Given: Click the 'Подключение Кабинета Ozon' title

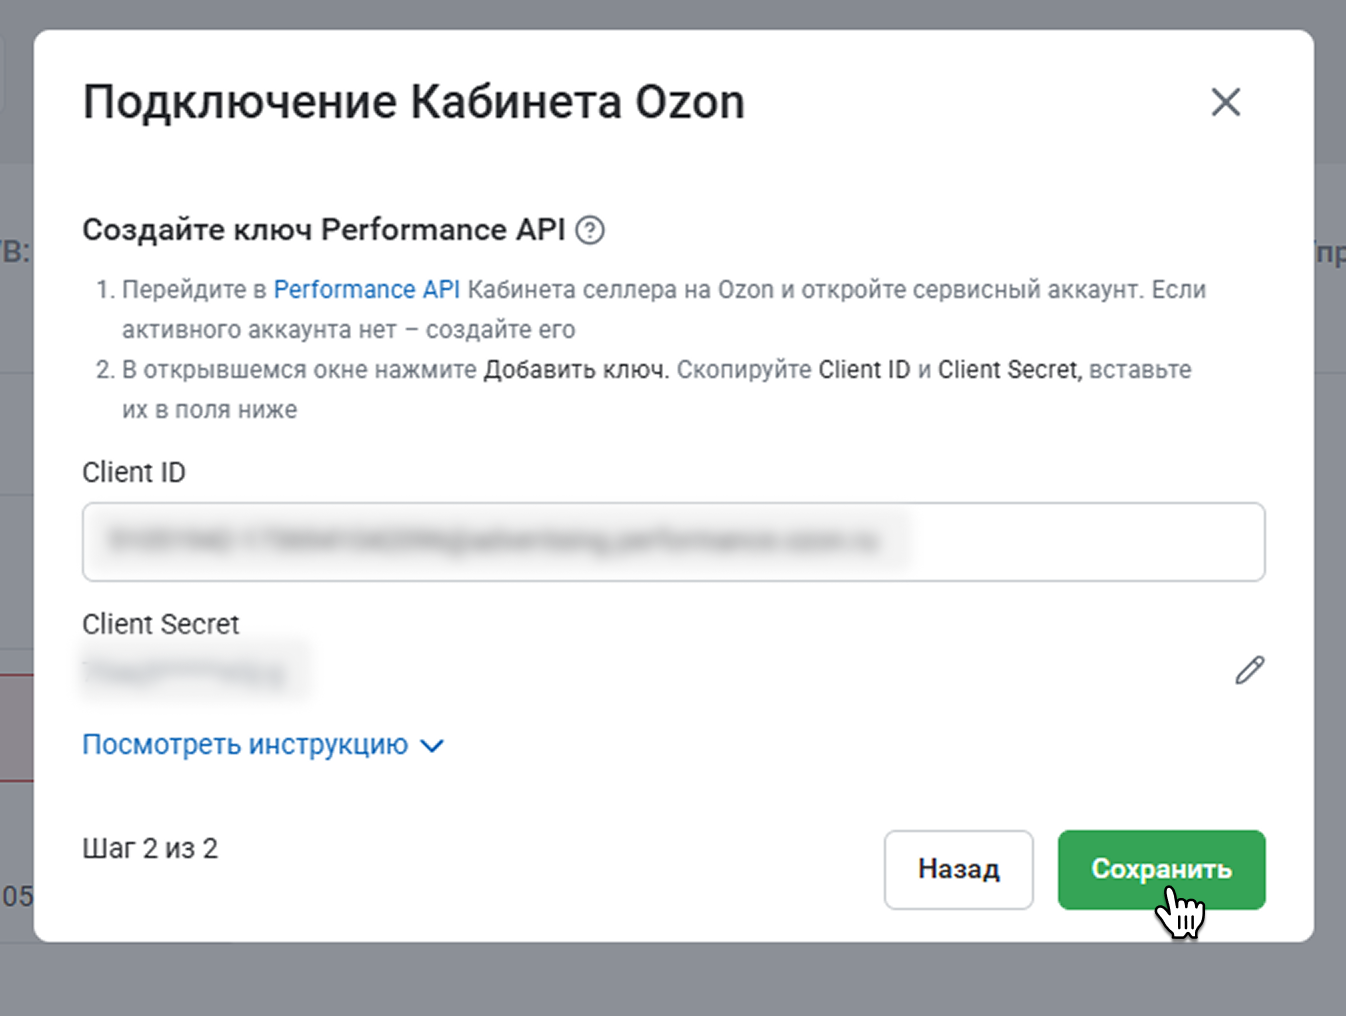Looking at the screenshot, I should coord(414,102).
